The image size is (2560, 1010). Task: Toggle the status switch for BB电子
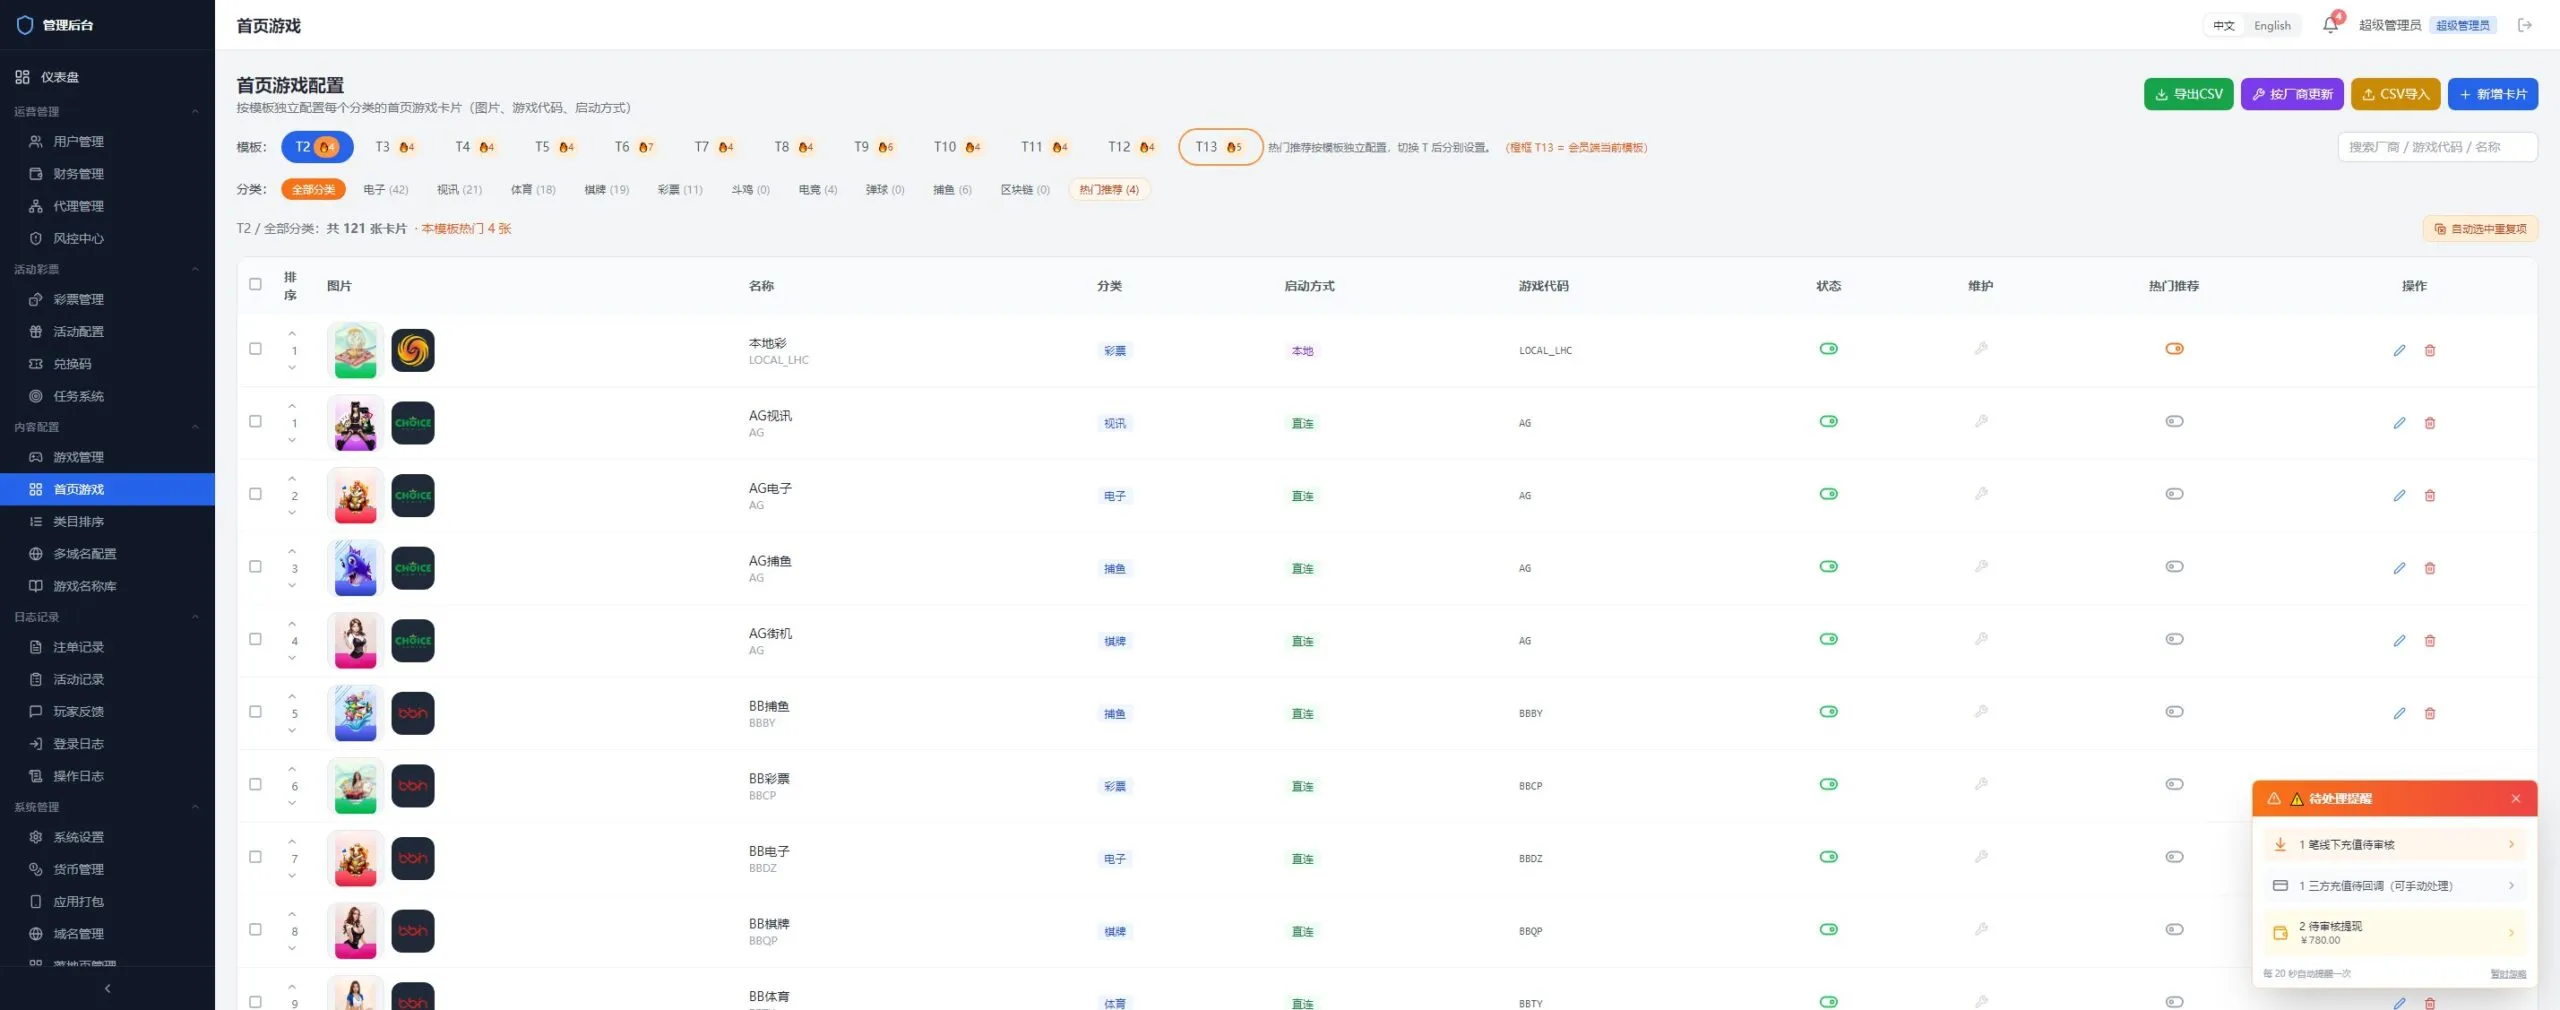point(1828,857)
